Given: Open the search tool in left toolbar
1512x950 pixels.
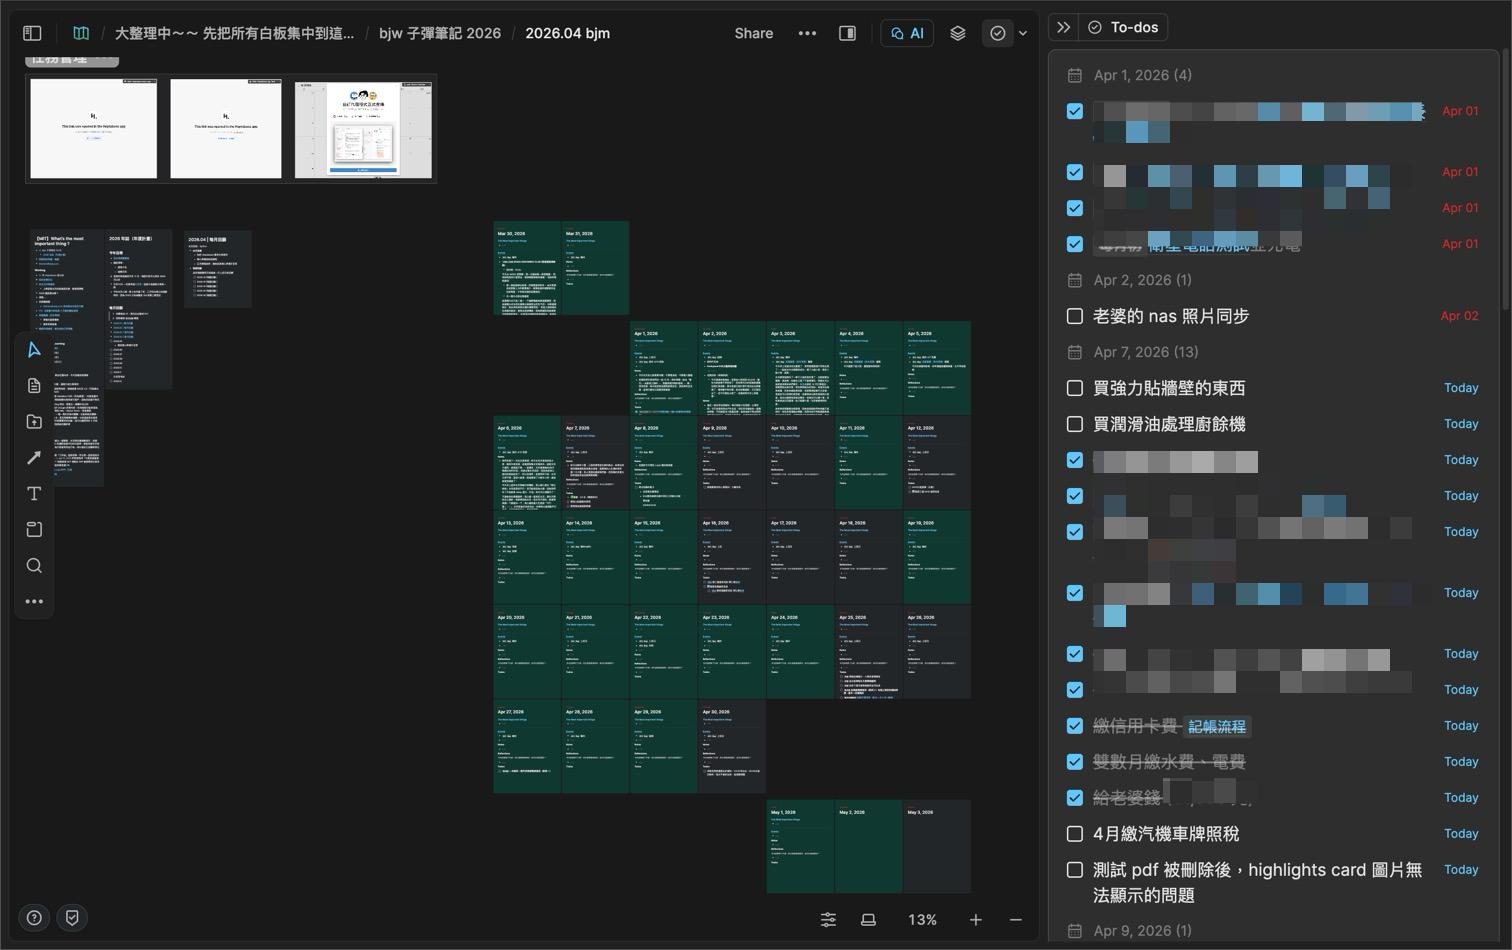Looking at the screenshot, I should [34, 566].
